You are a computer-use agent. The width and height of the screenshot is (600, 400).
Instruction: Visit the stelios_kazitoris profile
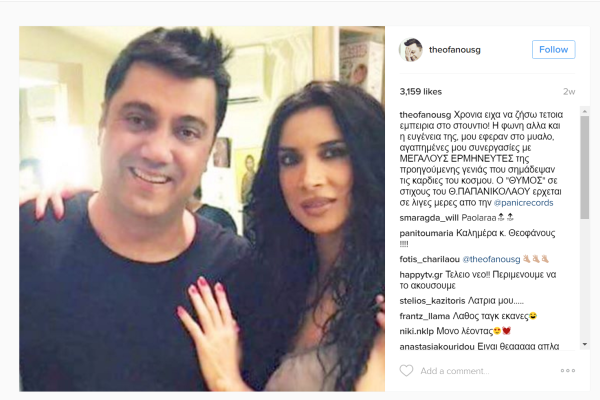click(432, 301)
